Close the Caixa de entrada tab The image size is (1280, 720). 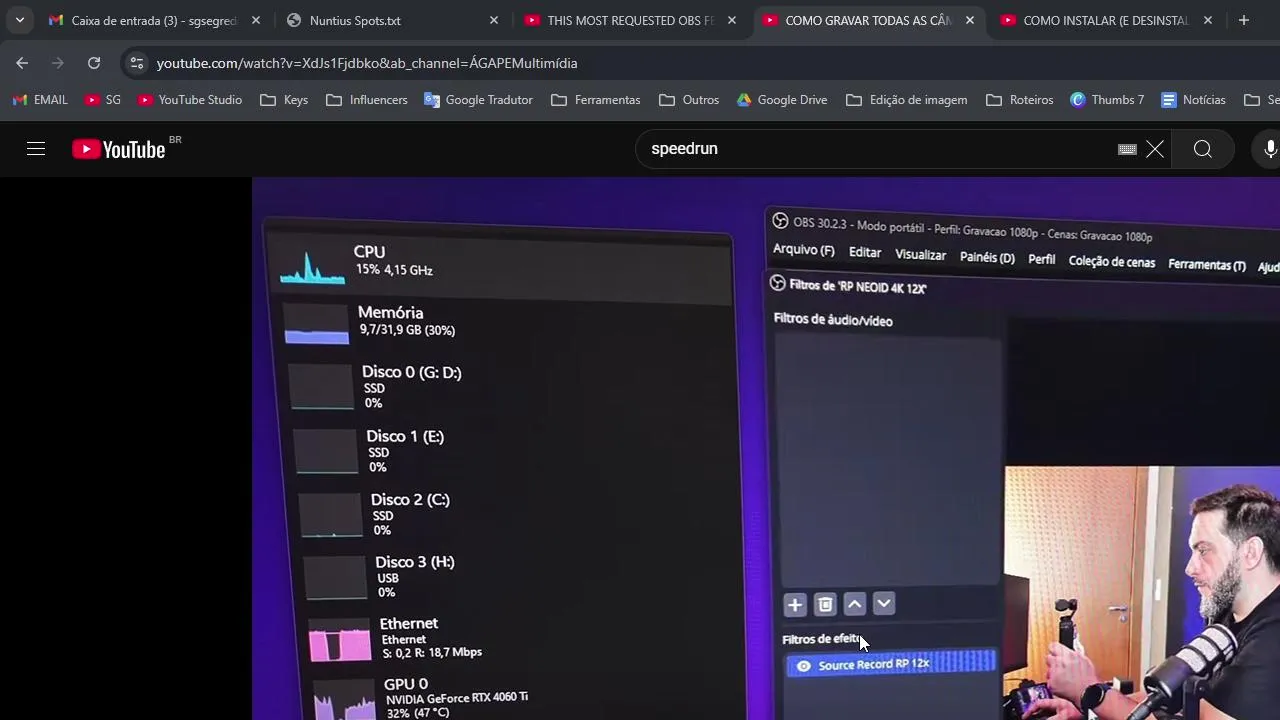point(256,20)
